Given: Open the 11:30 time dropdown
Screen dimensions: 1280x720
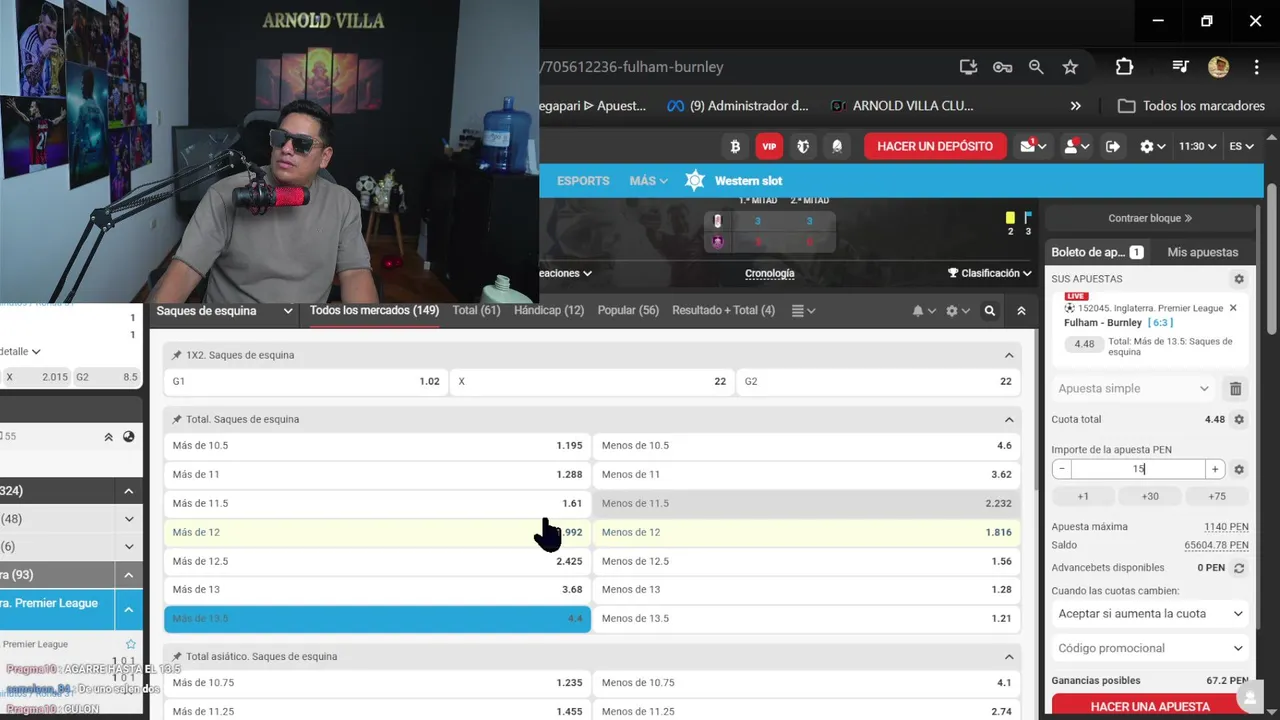Looking at the screenshot, I should (x=1197, y=146).
